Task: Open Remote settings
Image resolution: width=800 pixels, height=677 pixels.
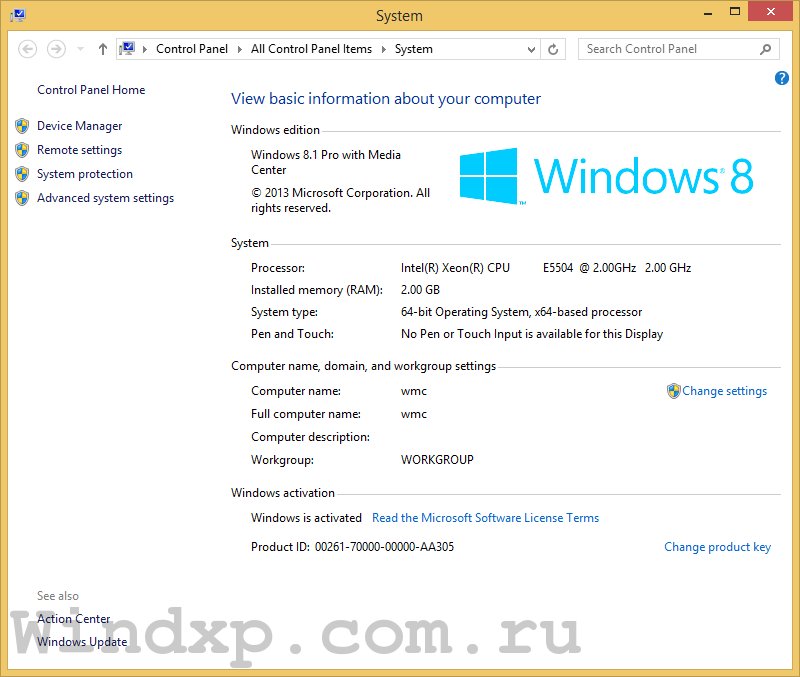Action: coord(80,150)
